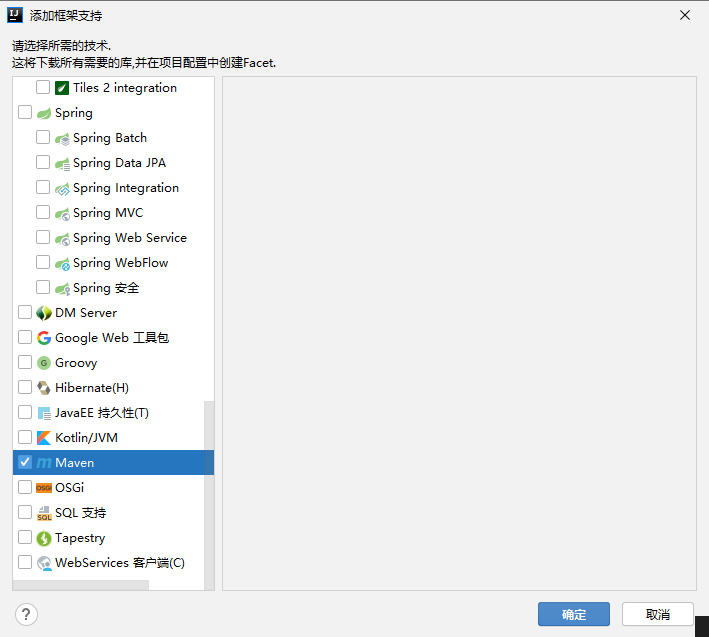Image resolution: width=709 pixels, height=637 pixels.
Task: Tick the Kotlin/JVM checkbox
Action: (x=25, y=437)
